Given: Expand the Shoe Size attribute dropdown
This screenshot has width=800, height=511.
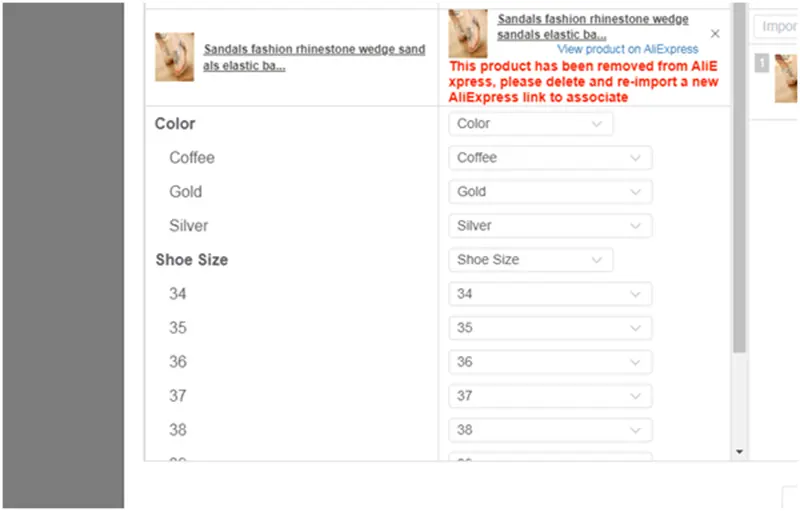Looking at the screenshot, I should coord(531,260).
